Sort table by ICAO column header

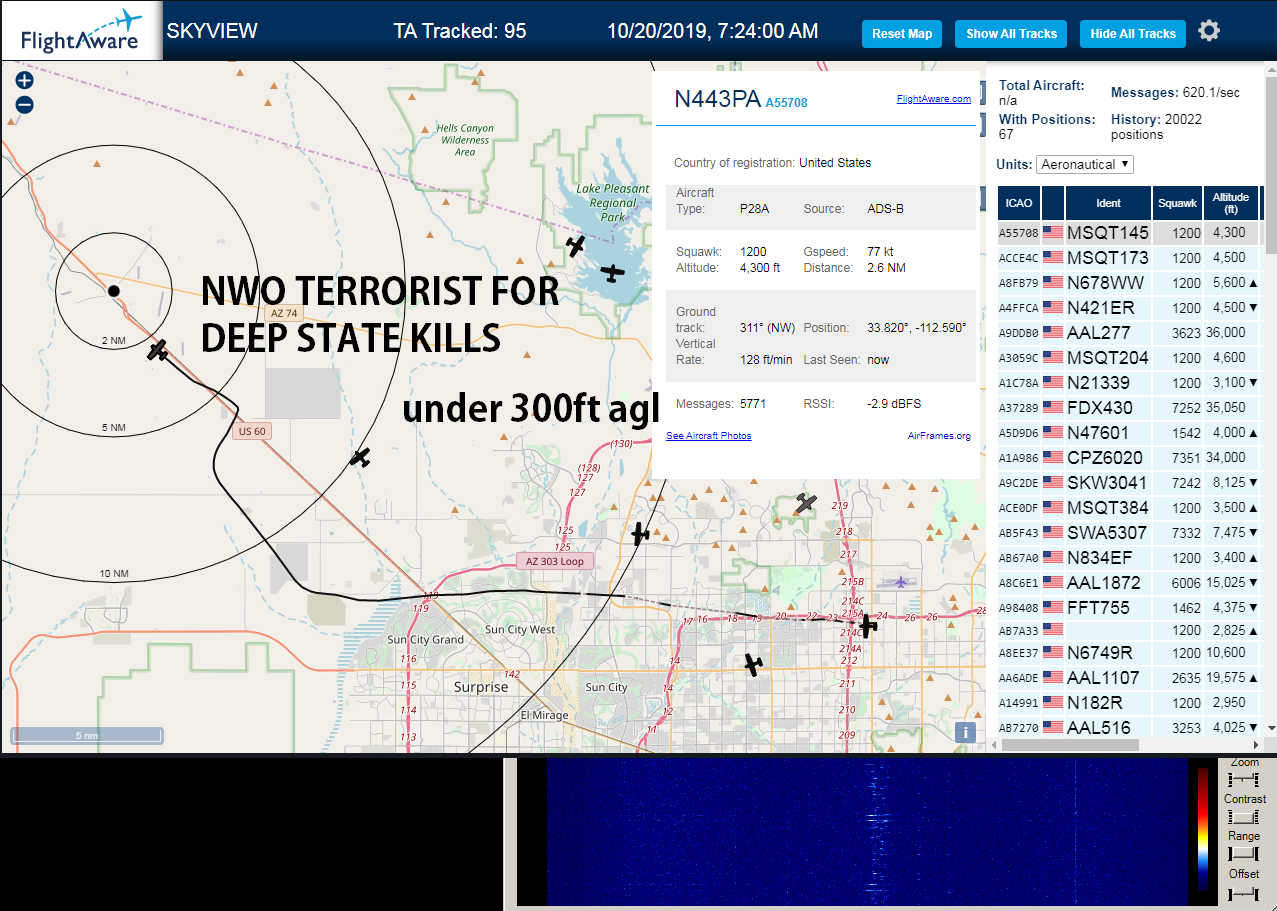[1019, 203]
